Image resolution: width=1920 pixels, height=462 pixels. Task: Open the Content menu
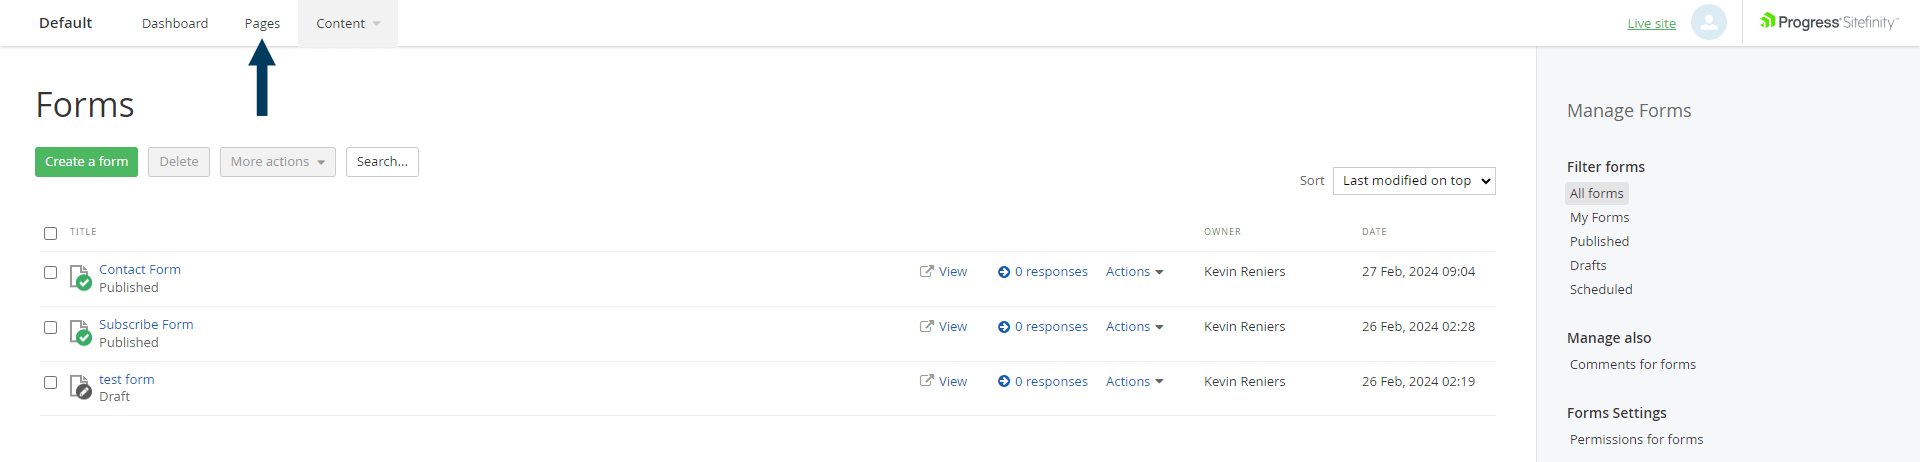point(347,23)
